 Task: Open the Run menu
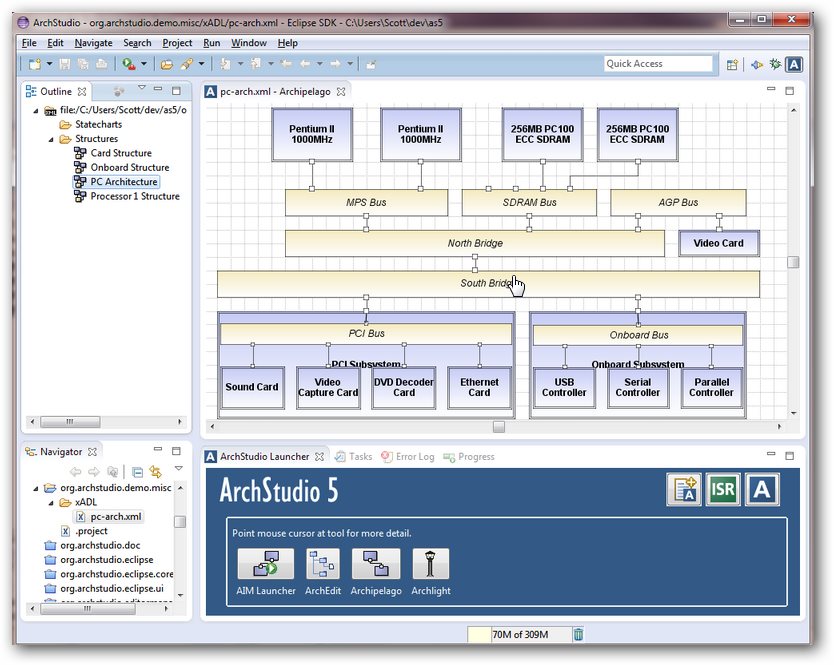(x=212, y=43)
